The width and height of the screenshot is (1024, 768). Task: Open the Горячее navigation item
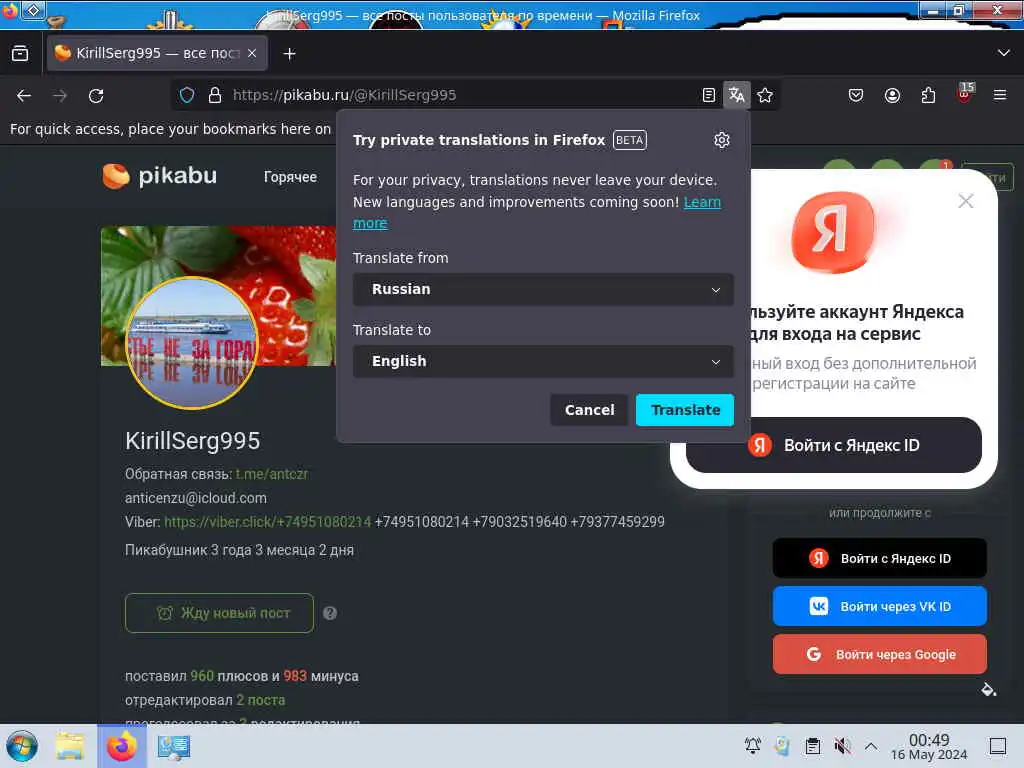(x=290, y=177)
